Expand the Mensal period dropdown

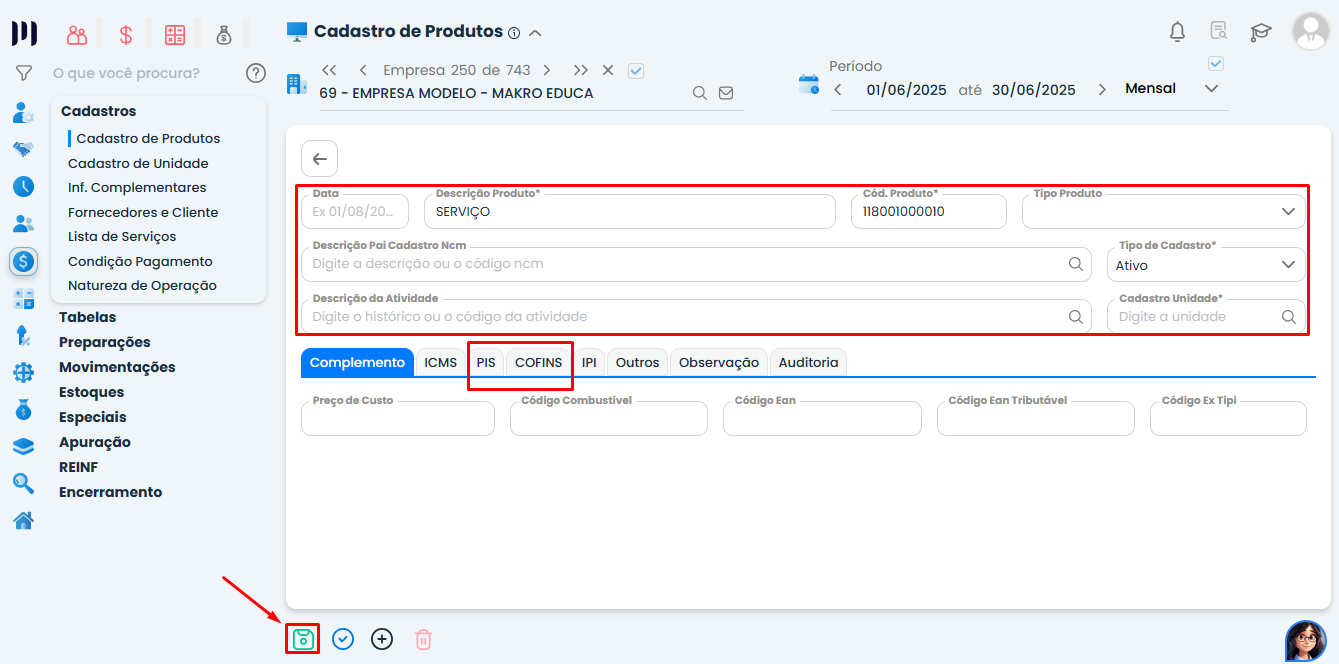[x=1211, y=88]
